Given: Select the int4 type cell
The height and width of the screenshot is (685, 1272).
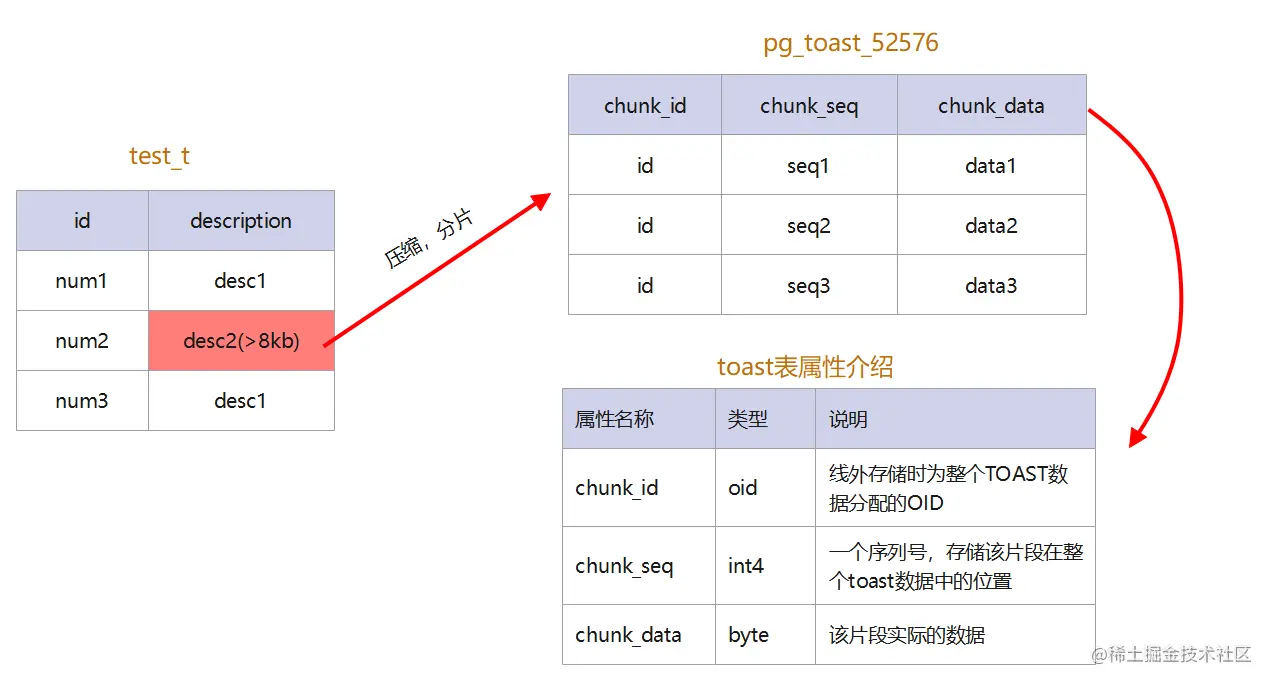Looking at the screenshot, I should pyautogui.click(x=765, y=566).
